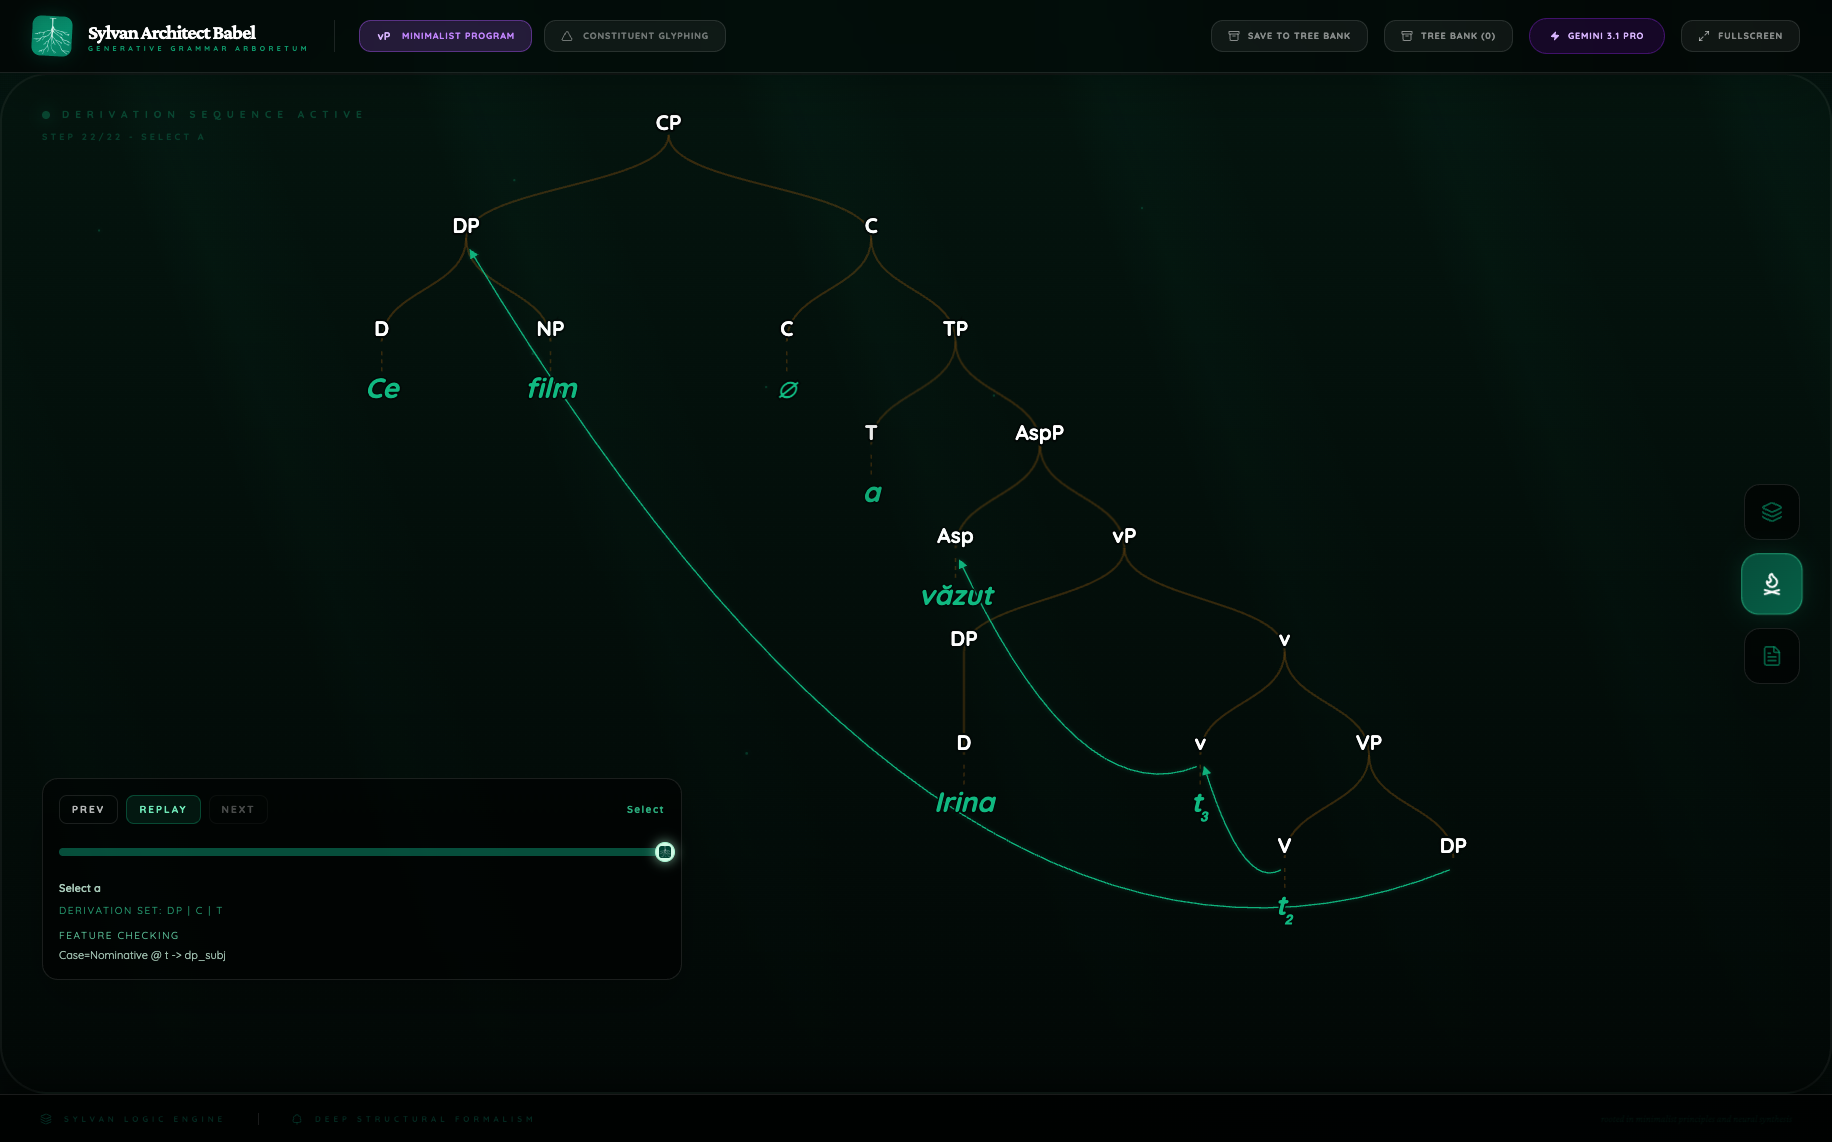The width and height of the screenshot is (1832, 1142).
Task: Click the AspP node in the tree
Action: (x=1039, y=433)
